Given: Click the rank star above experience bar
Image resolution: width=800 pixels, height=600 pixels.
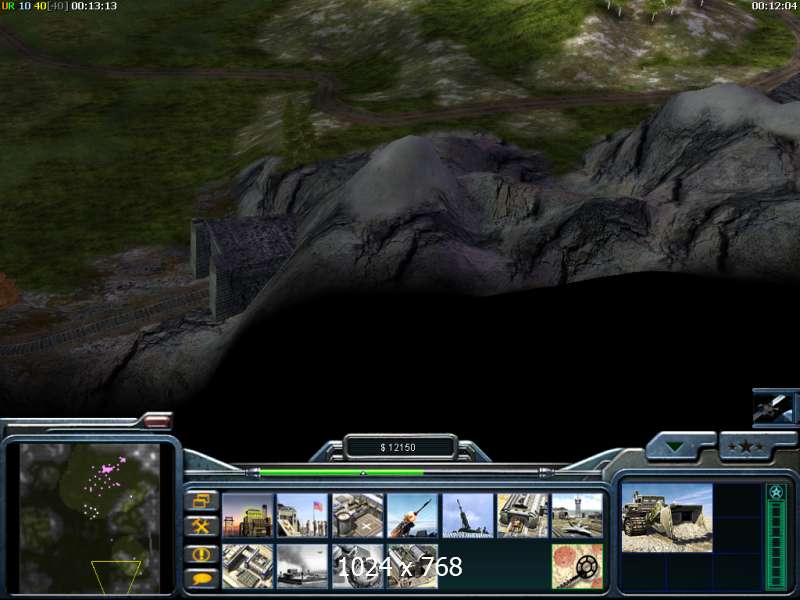Looking at the screenshot, I should [x=777, y=492].
